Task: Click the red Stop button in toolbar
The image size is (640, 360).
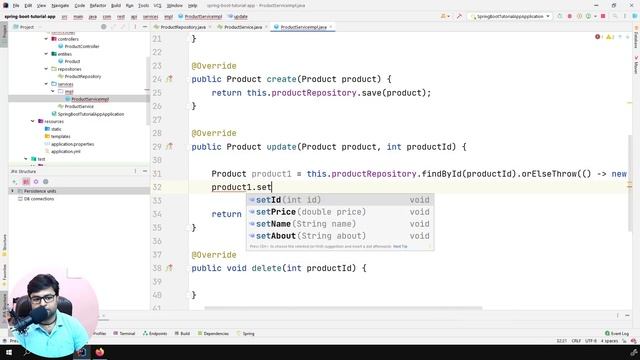Action: coord(603,16)
